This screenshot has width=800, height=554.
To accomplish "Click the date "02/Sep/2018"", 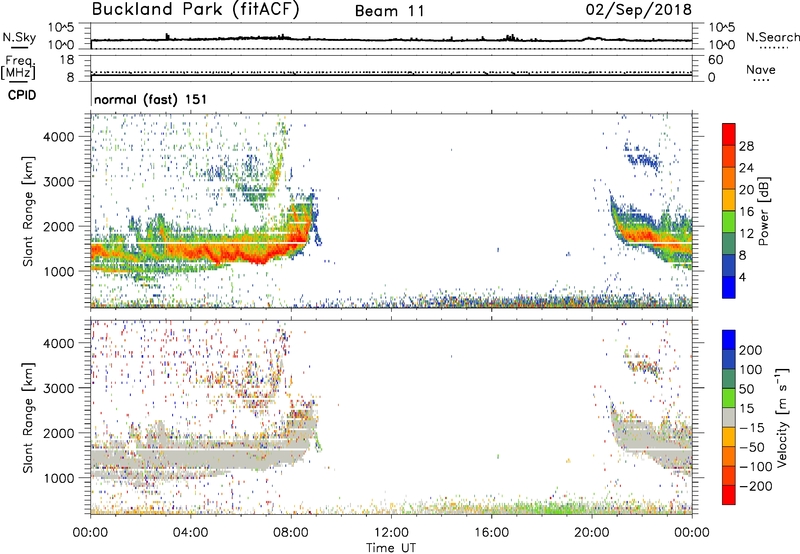I will tap(639, 10).
